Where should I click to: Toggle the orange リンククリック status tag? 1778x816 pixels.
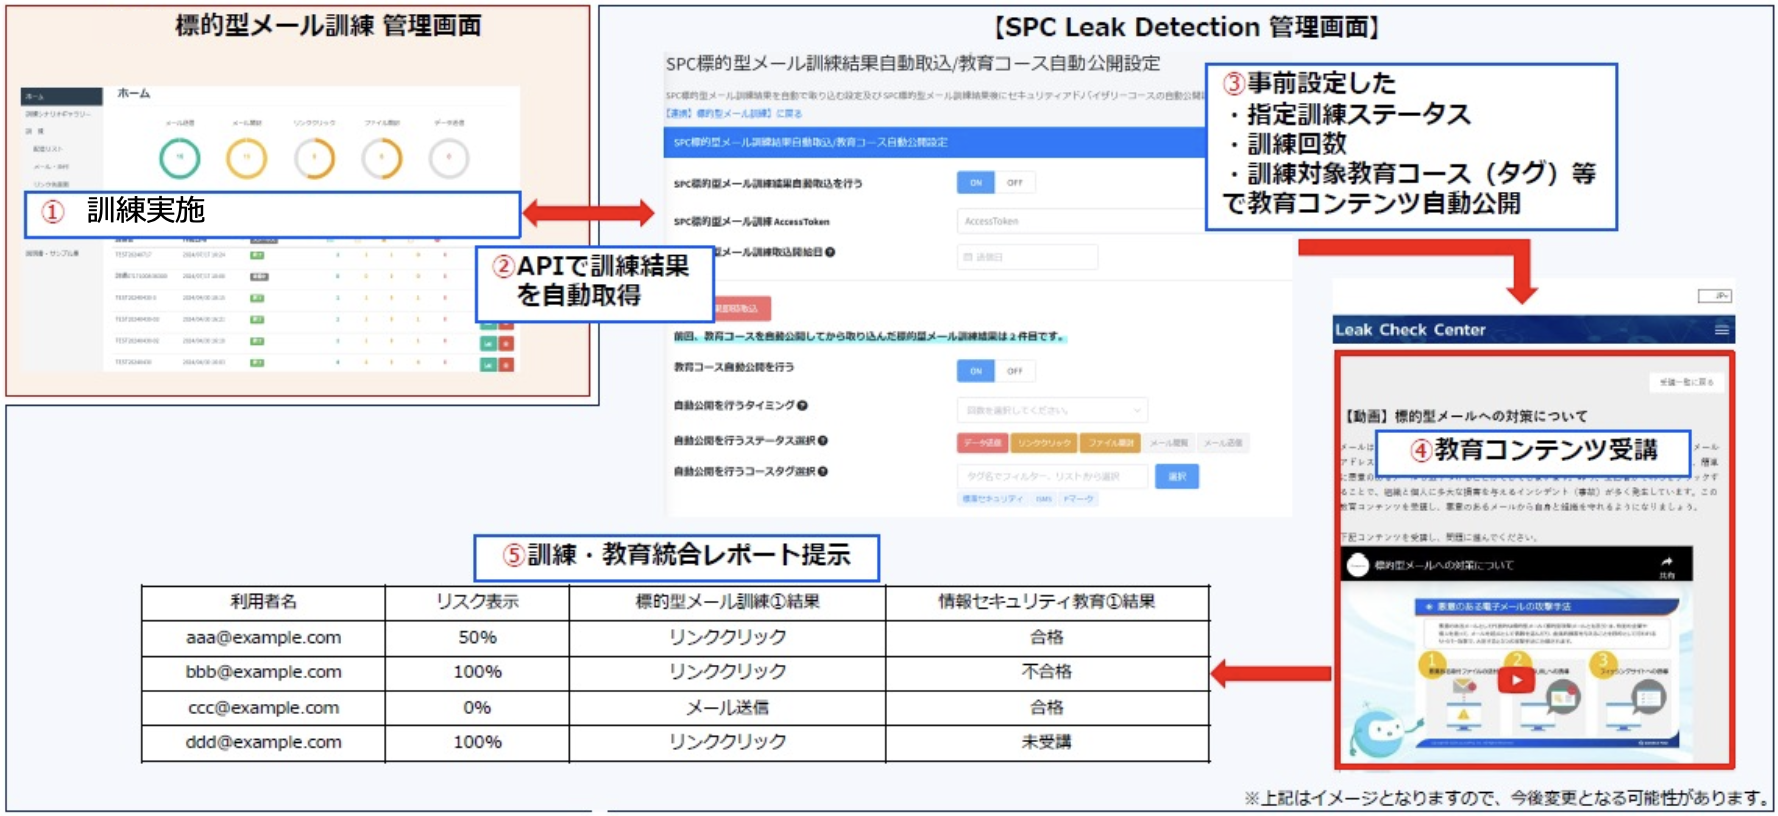(x=1044, y=443)
